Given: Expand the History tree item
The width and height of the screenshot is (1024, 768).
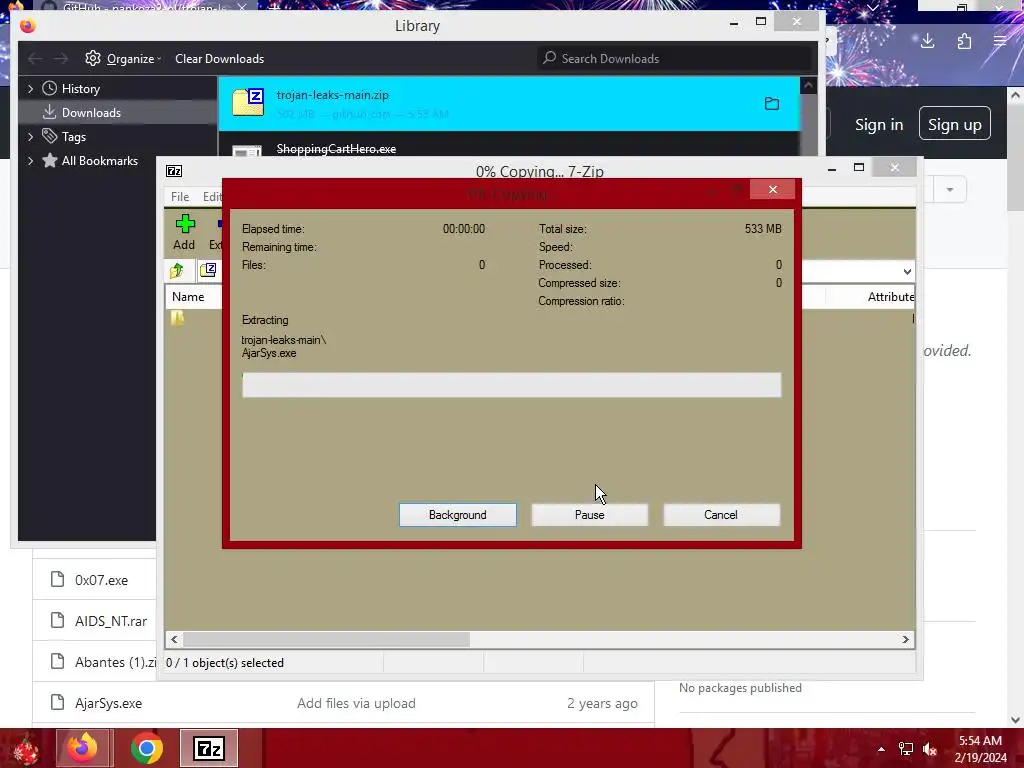Looking at the screenshot, I should pos(30,89).
